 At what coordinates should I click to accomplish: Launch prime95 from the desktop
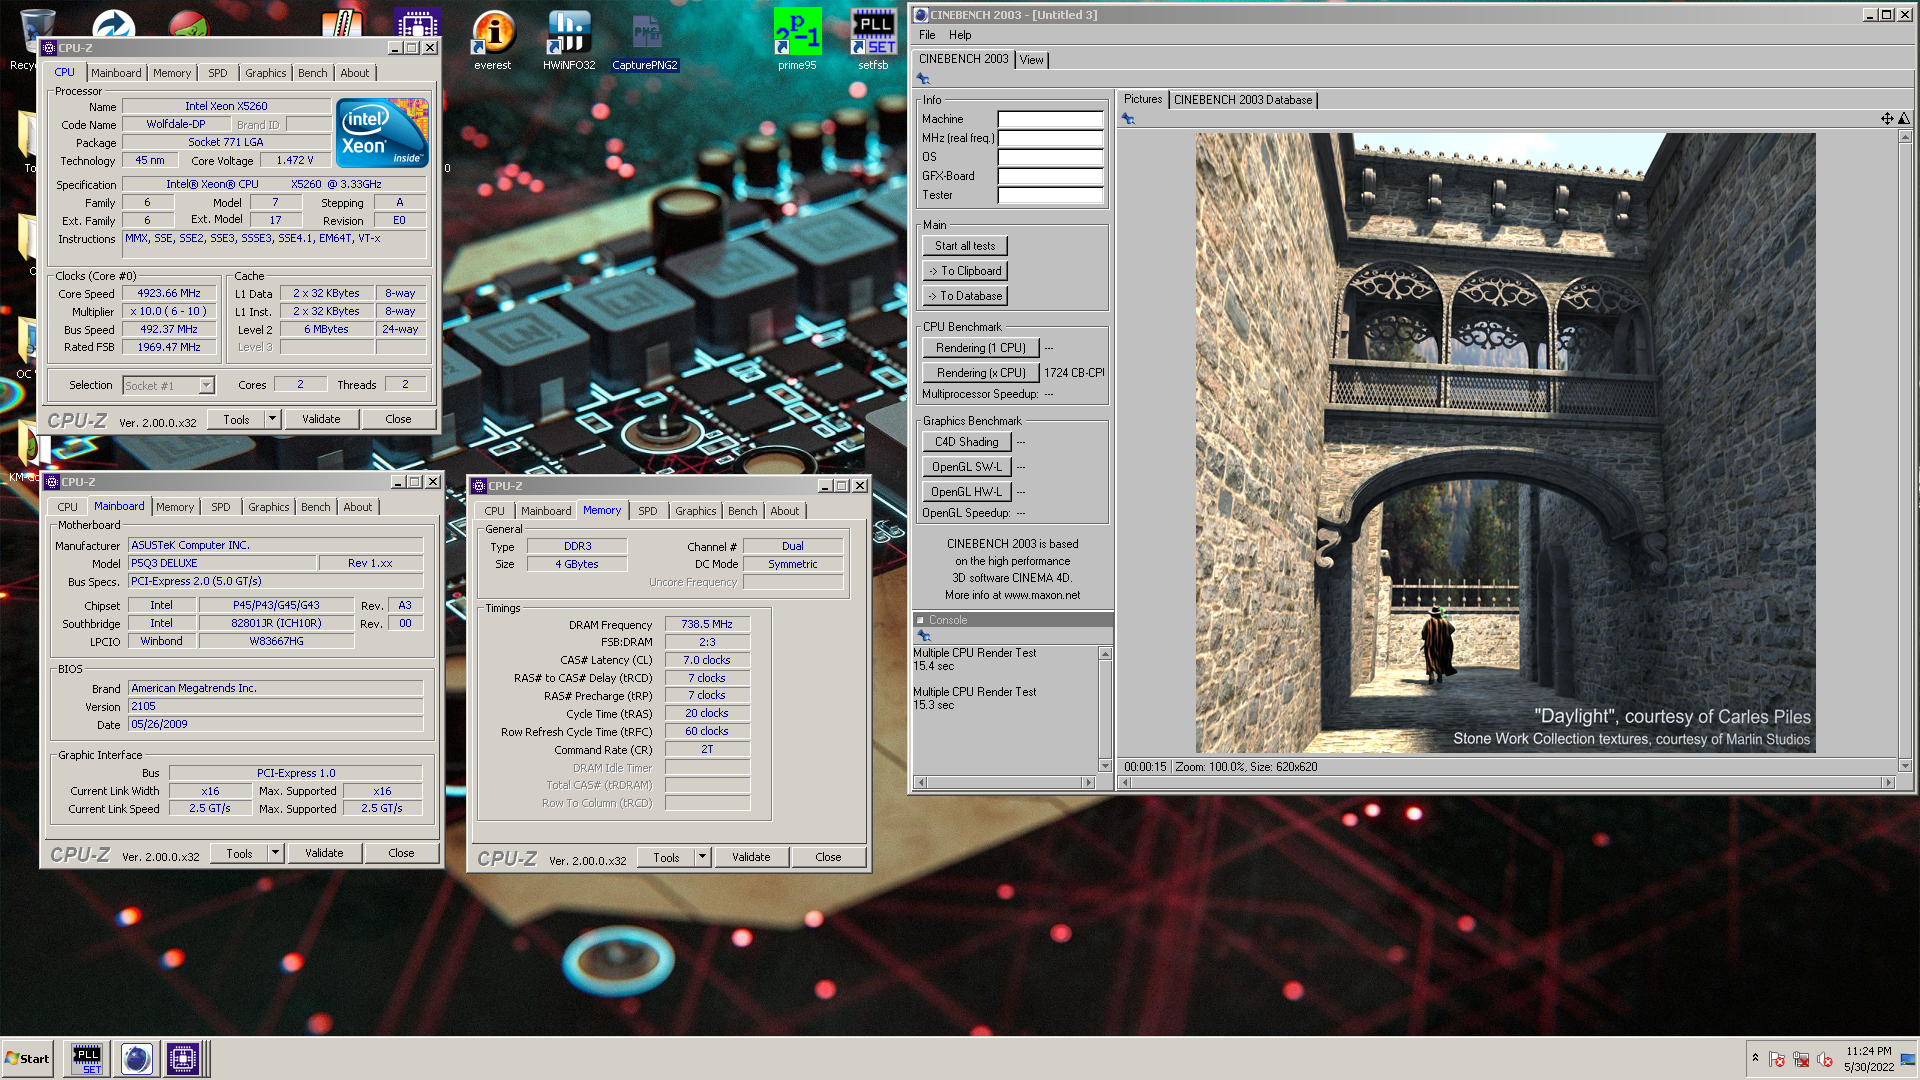pos(797,40)
